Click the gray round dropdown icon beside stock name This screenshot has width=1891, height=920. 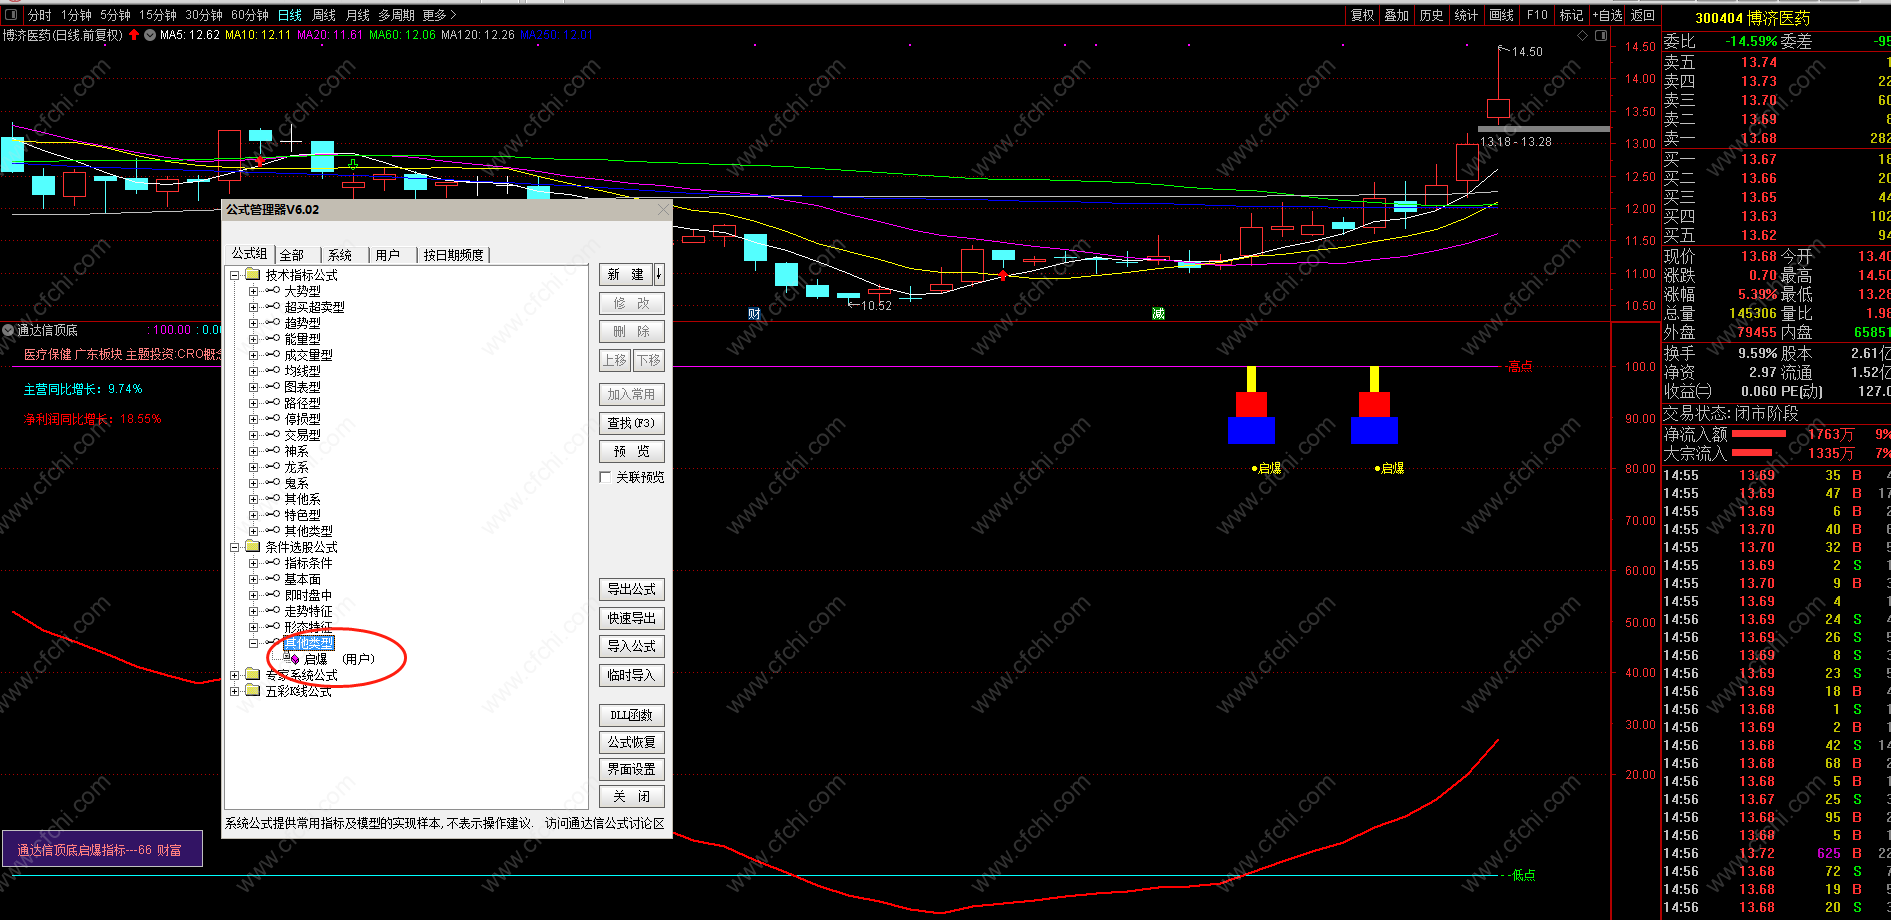pos(150,35)
